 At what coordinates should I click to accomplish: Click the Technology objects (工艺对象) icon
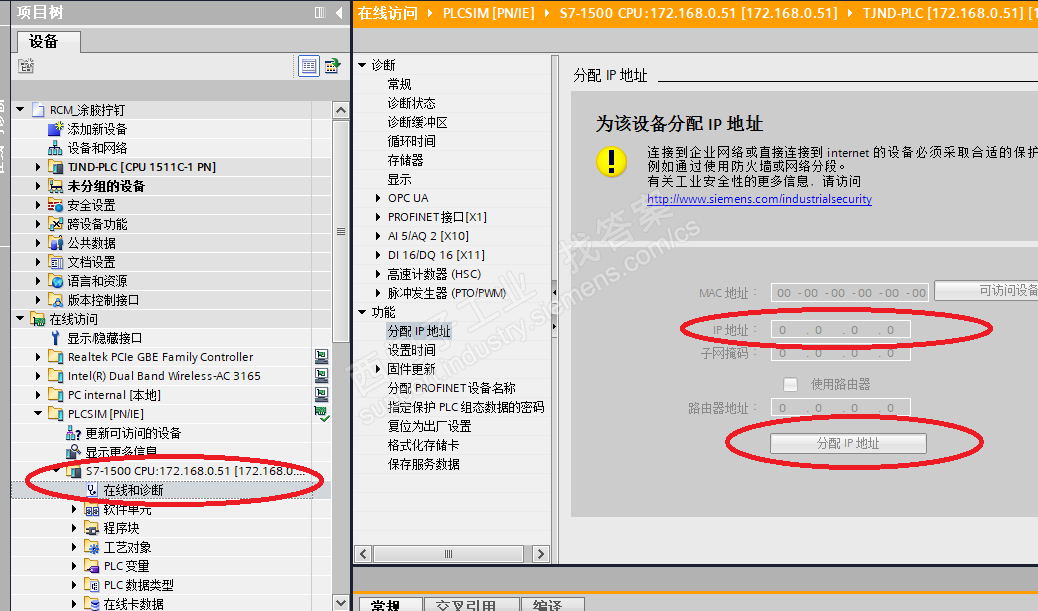click(92, 547)
